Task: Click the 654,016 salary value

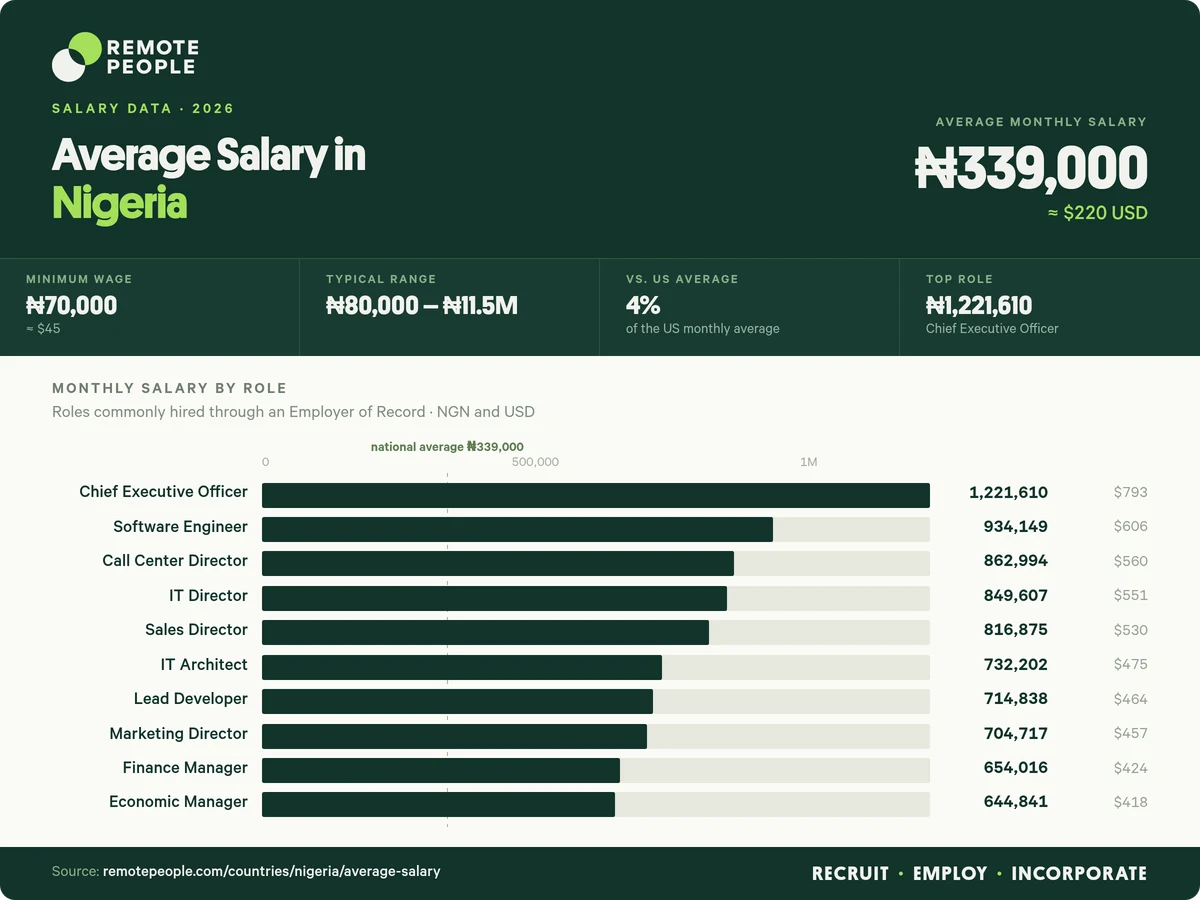Action: point(1016,768)
